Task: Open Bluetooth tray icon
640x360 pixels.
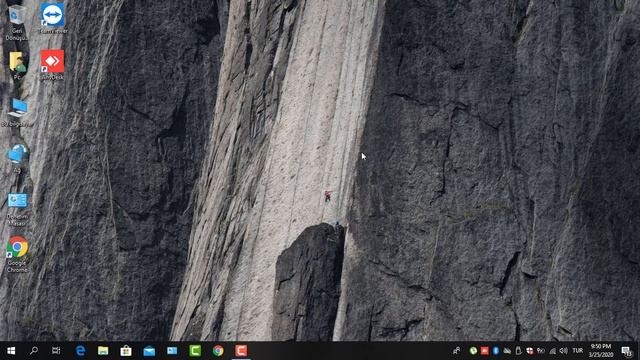Action: [x=496, y=351]
